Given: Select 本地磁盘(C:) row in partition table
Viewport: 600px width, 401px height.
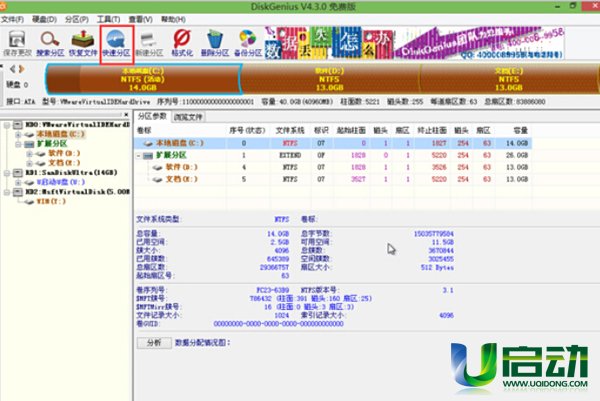Looking at the screenshot, I should coord(333,143).
